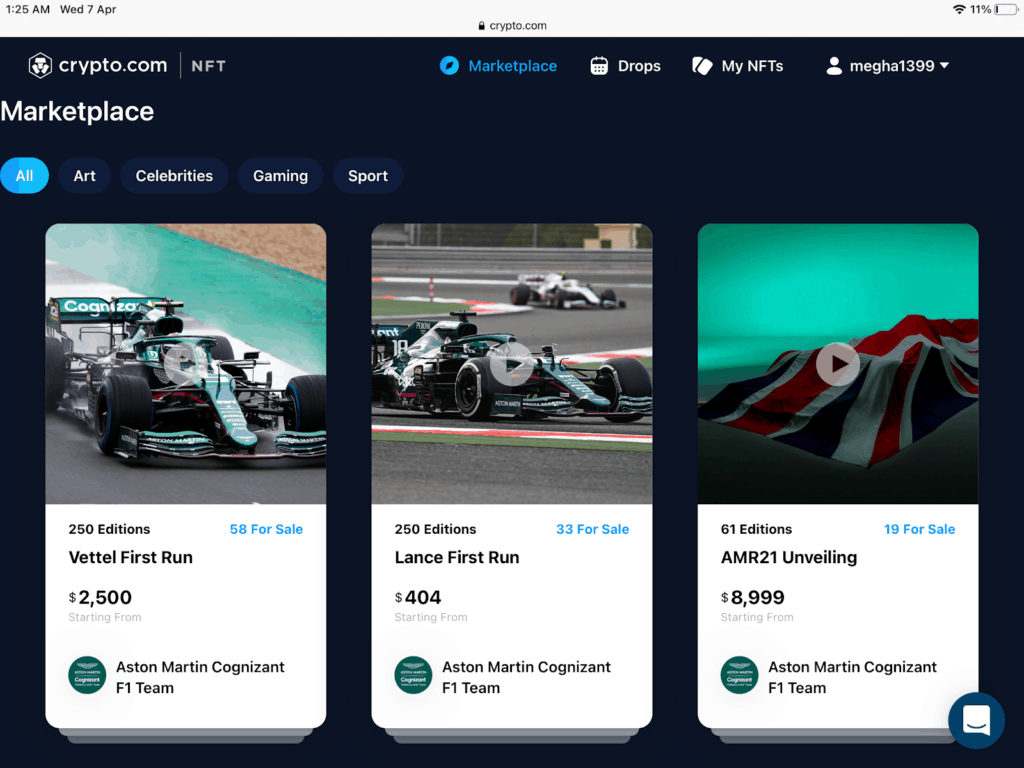Click the user profile silhouette icon
Viewport: 1024px width, 768px height.
point(834,65)
